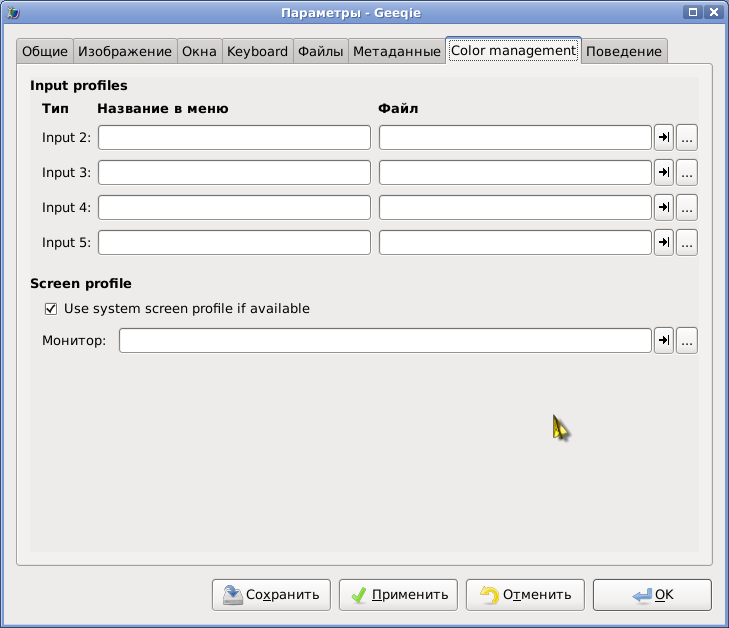
Task: Click tab-completion icon for Input 3 file
Action: (664, 172)
